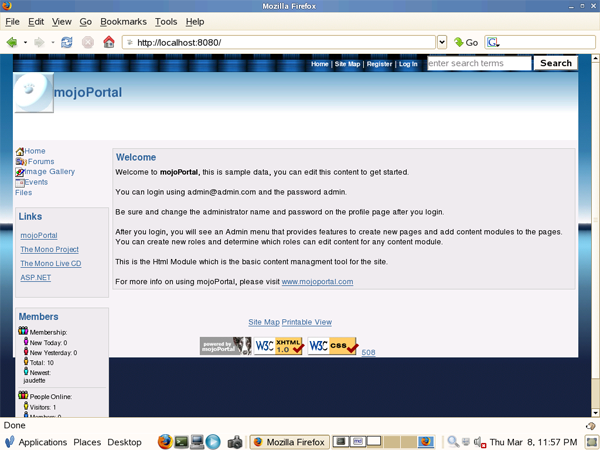Image resolution: width=600 pixels, height=450 pixels.
Task: Click the 'powered by mojoPortal' badge
Action: pos(225,346)
